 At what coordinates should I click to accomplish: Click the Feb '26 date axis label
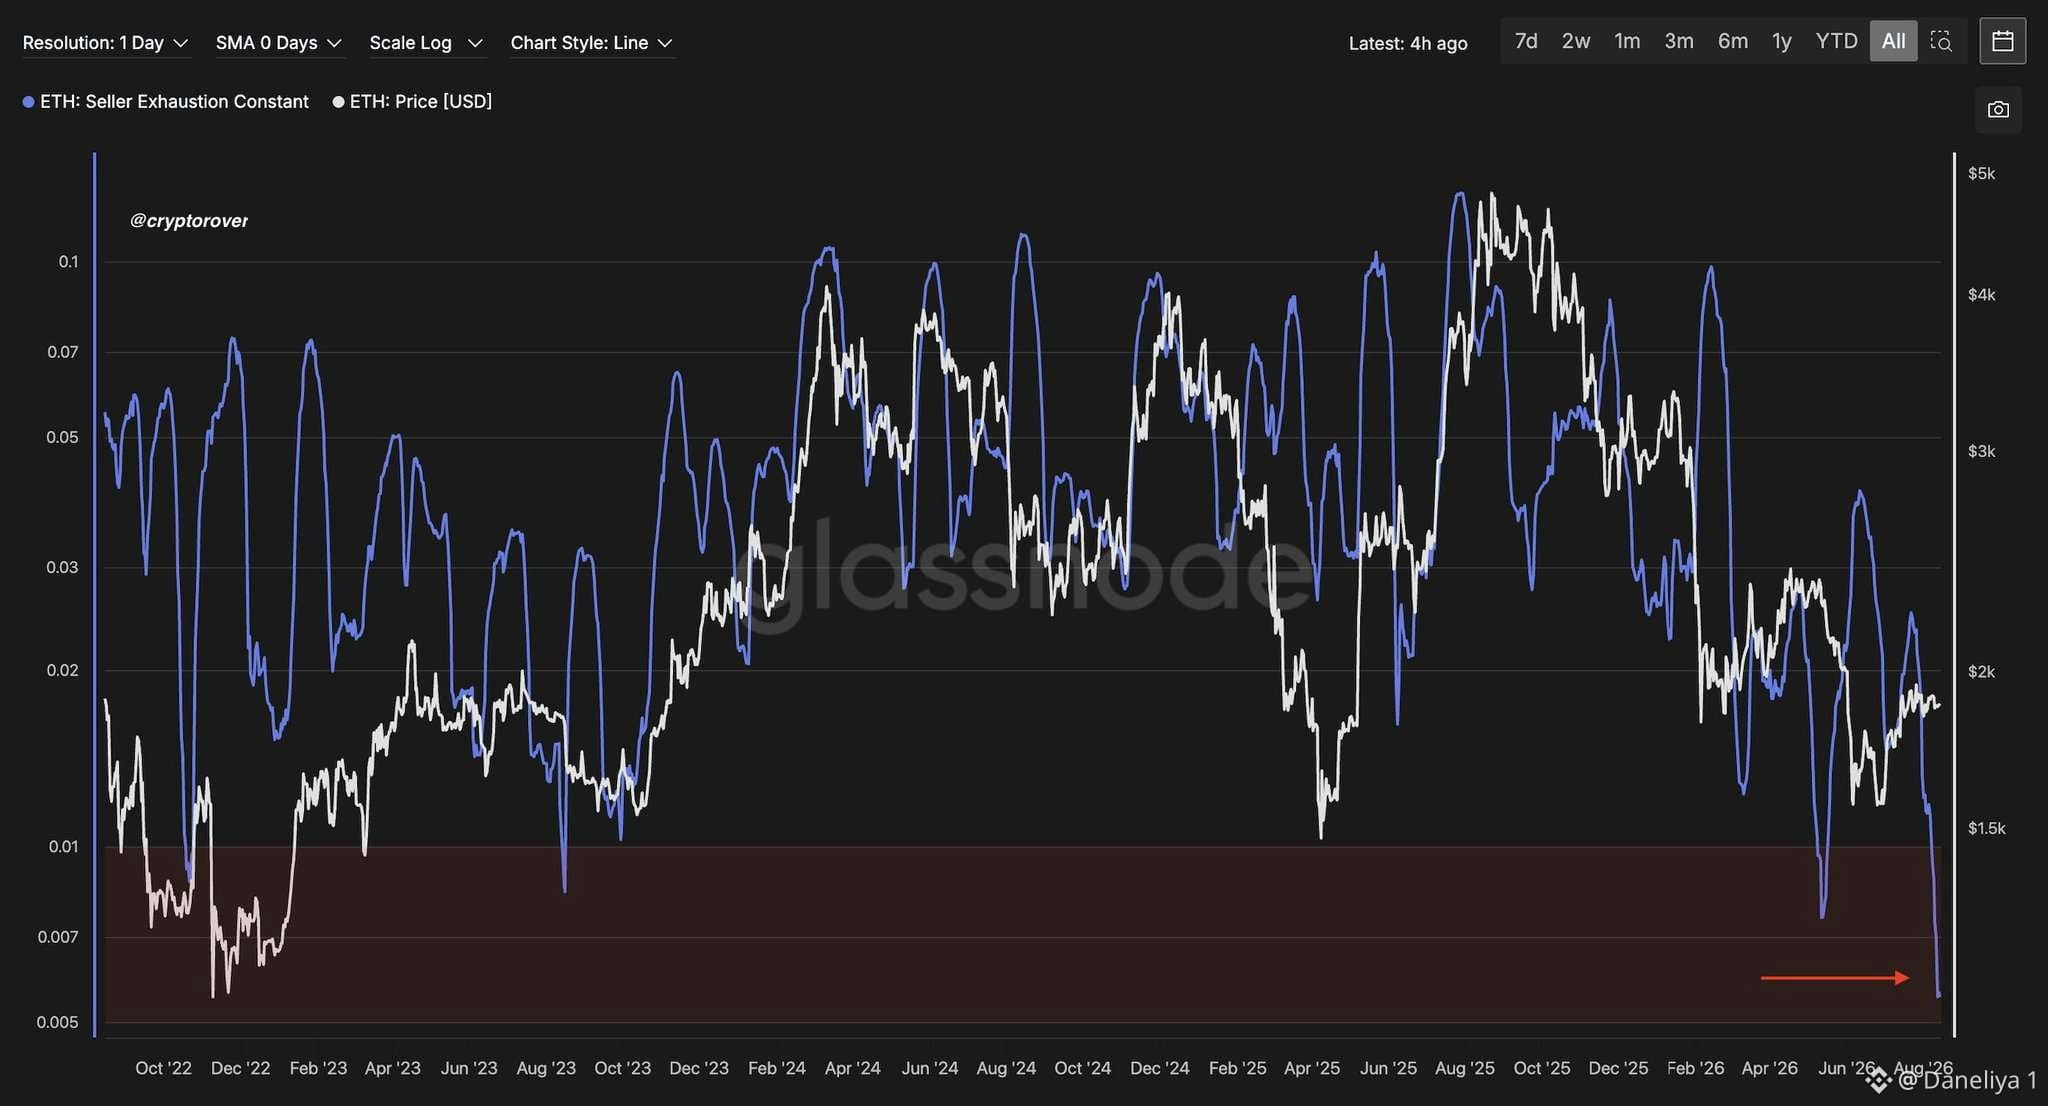coord(1696,1068)
